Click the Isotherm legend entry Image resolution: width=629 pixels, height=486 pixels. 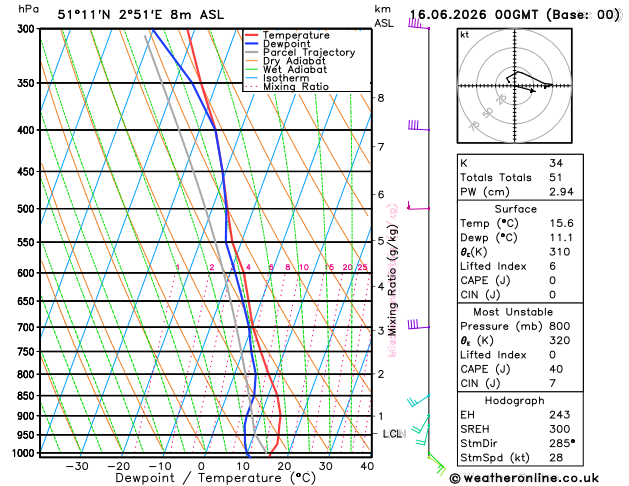point(278,78)
